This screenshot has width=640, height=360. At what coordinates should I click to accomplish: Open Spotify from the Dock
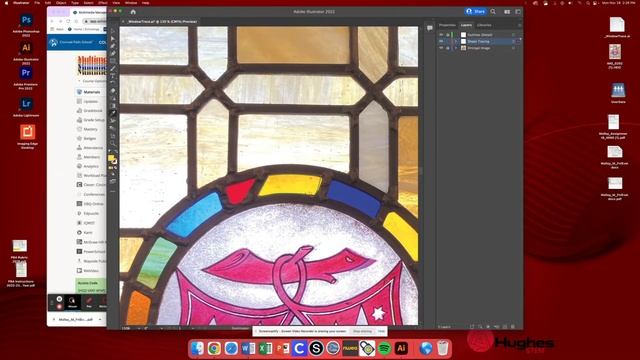click(384, 348)
